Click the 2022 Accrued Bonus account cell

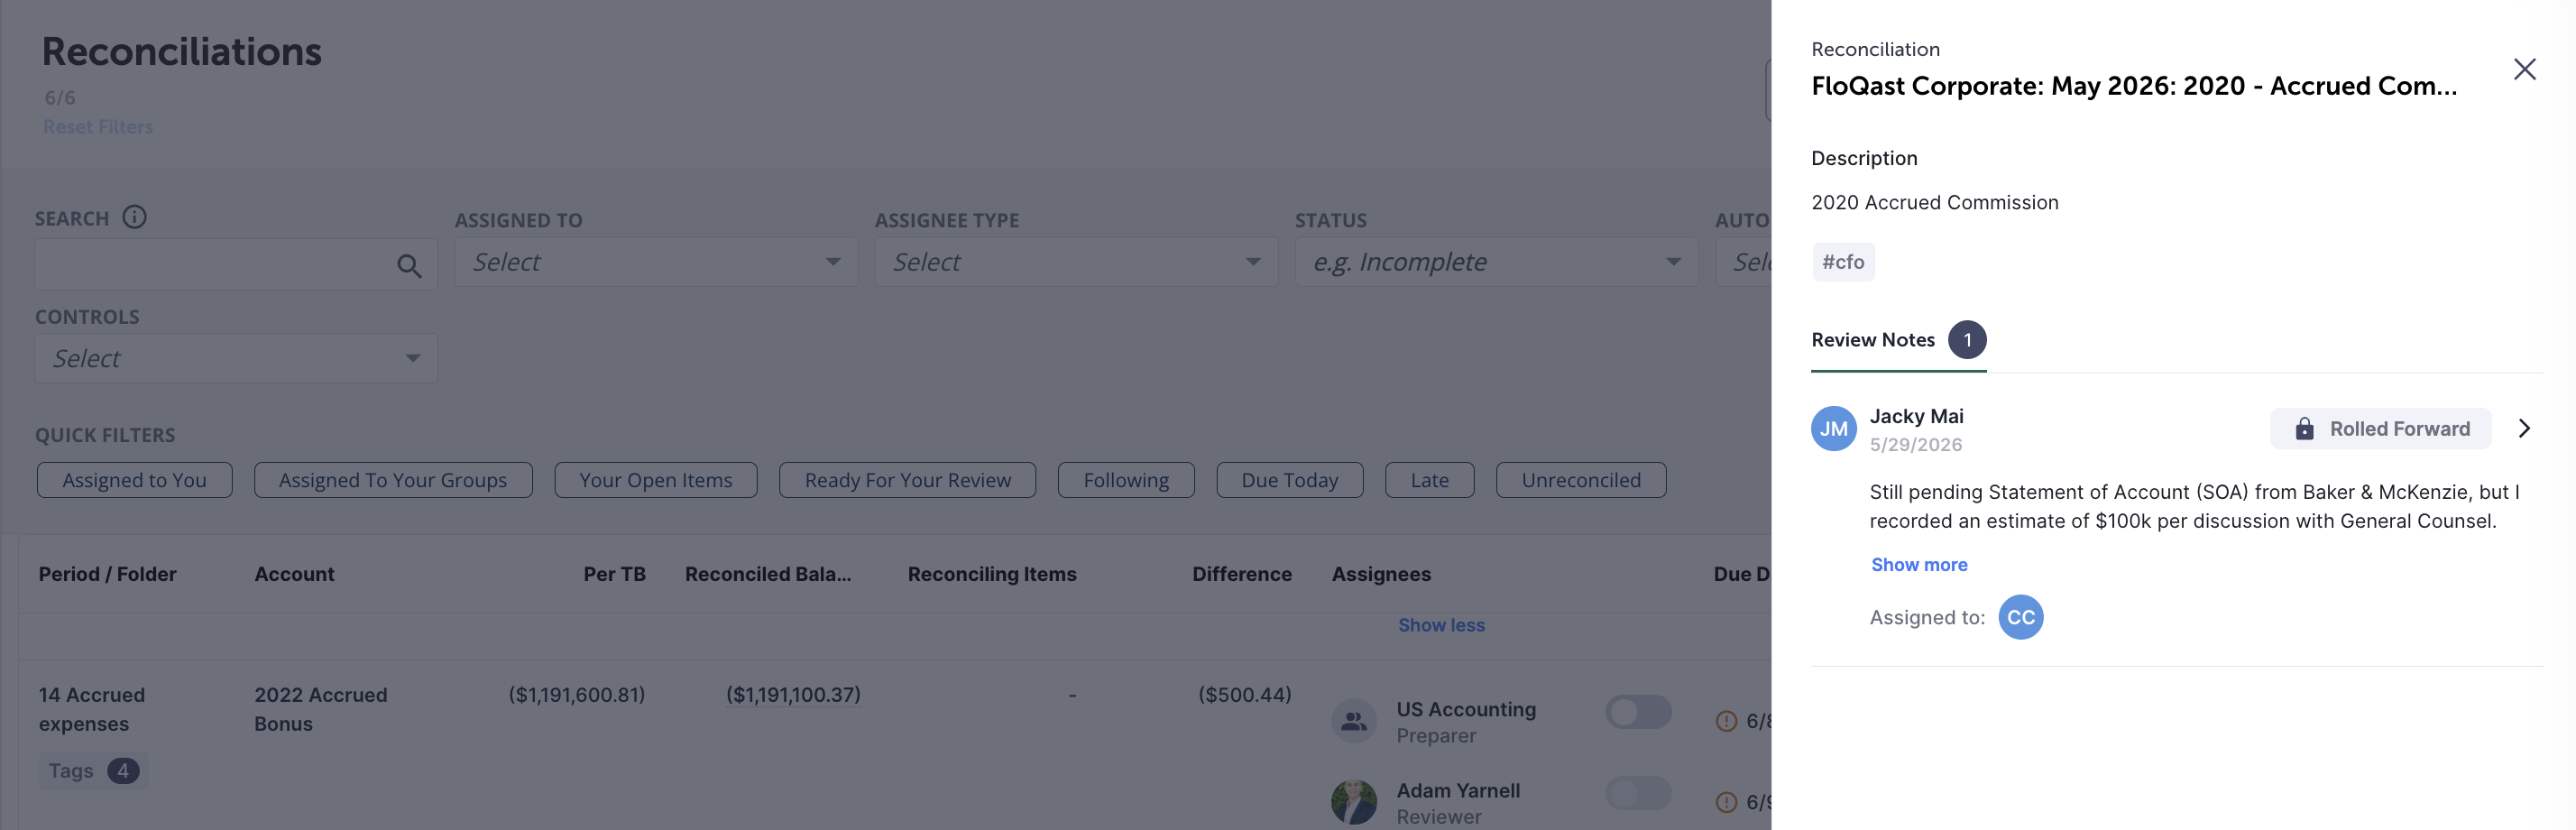coord(320,709)
